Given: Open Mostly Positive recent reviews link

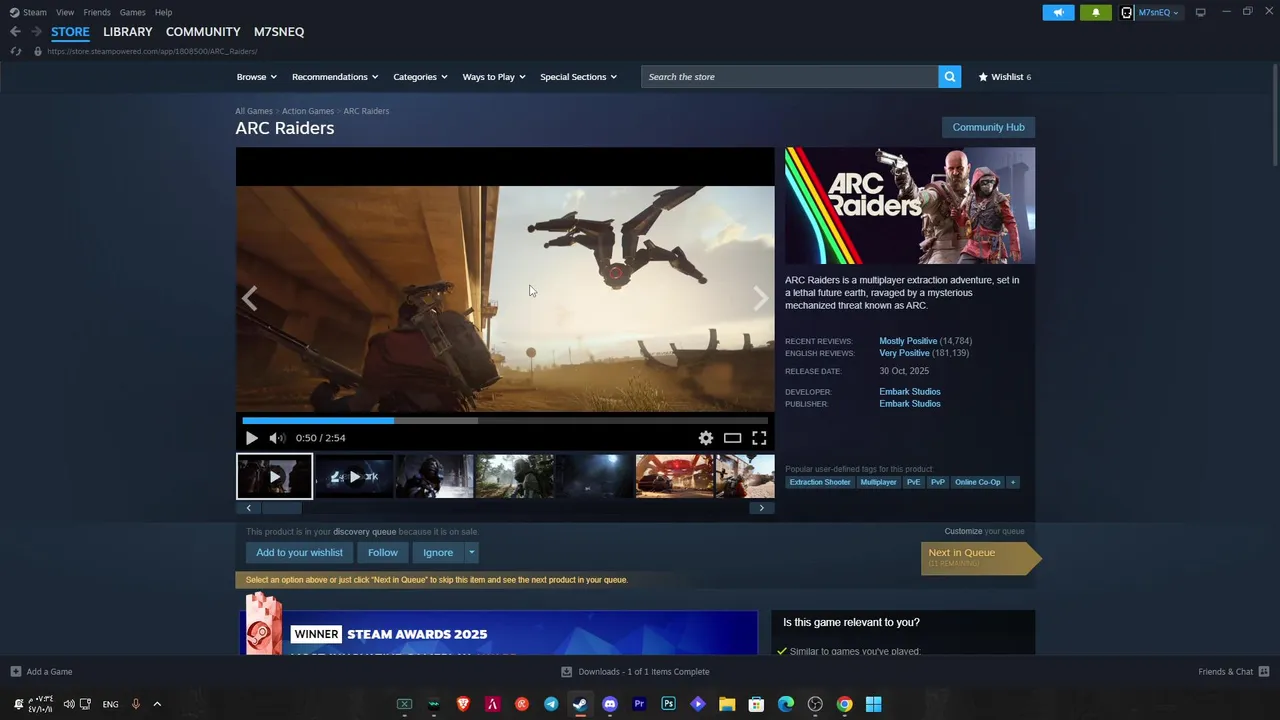Looking at the screenshot, I should tap(908, 341).
